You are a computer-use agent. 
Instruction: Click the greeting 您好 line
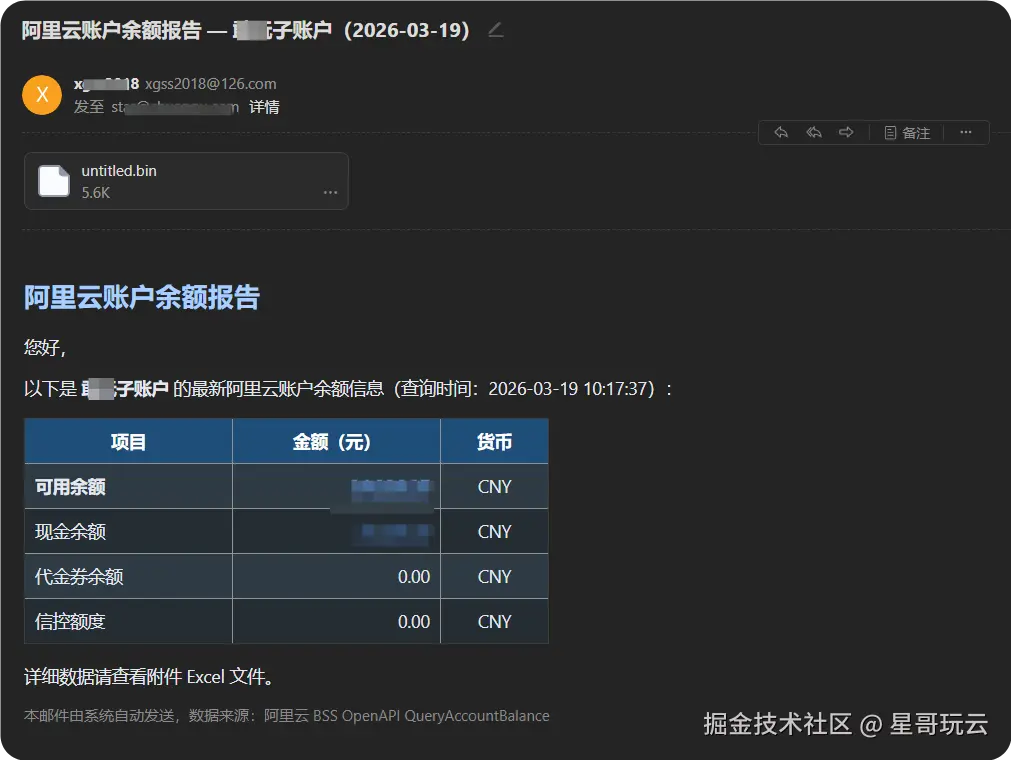pos(44,347)
